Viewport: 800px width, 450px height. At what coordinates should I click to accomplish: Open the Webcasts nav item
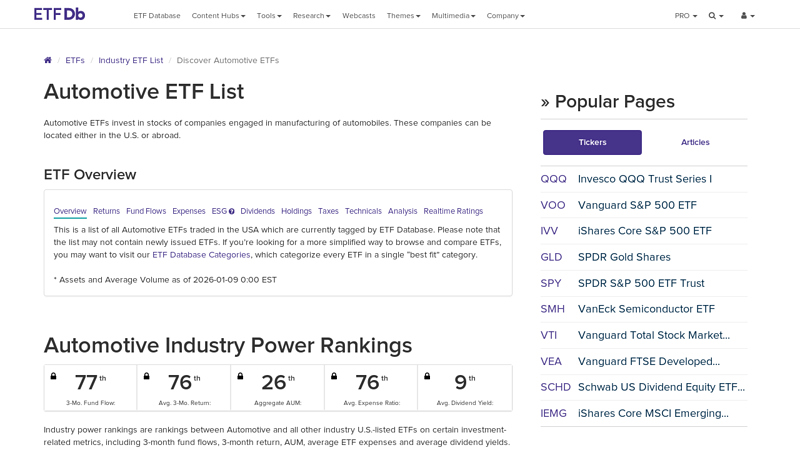359,16
